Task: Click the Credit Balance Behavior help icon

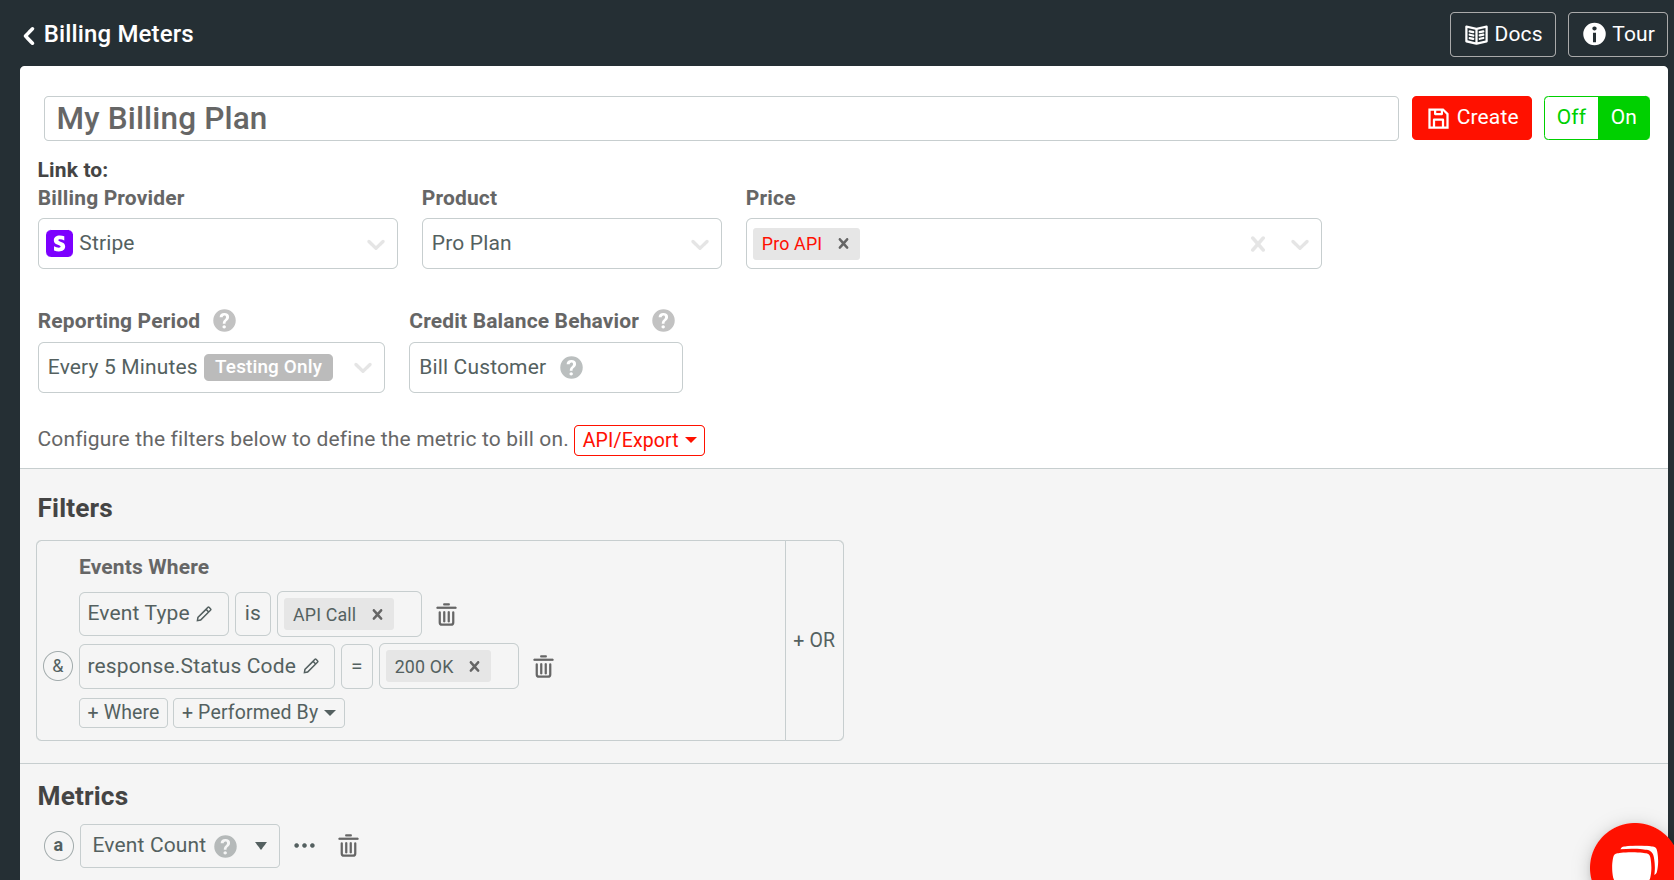Action: (663, 321)
